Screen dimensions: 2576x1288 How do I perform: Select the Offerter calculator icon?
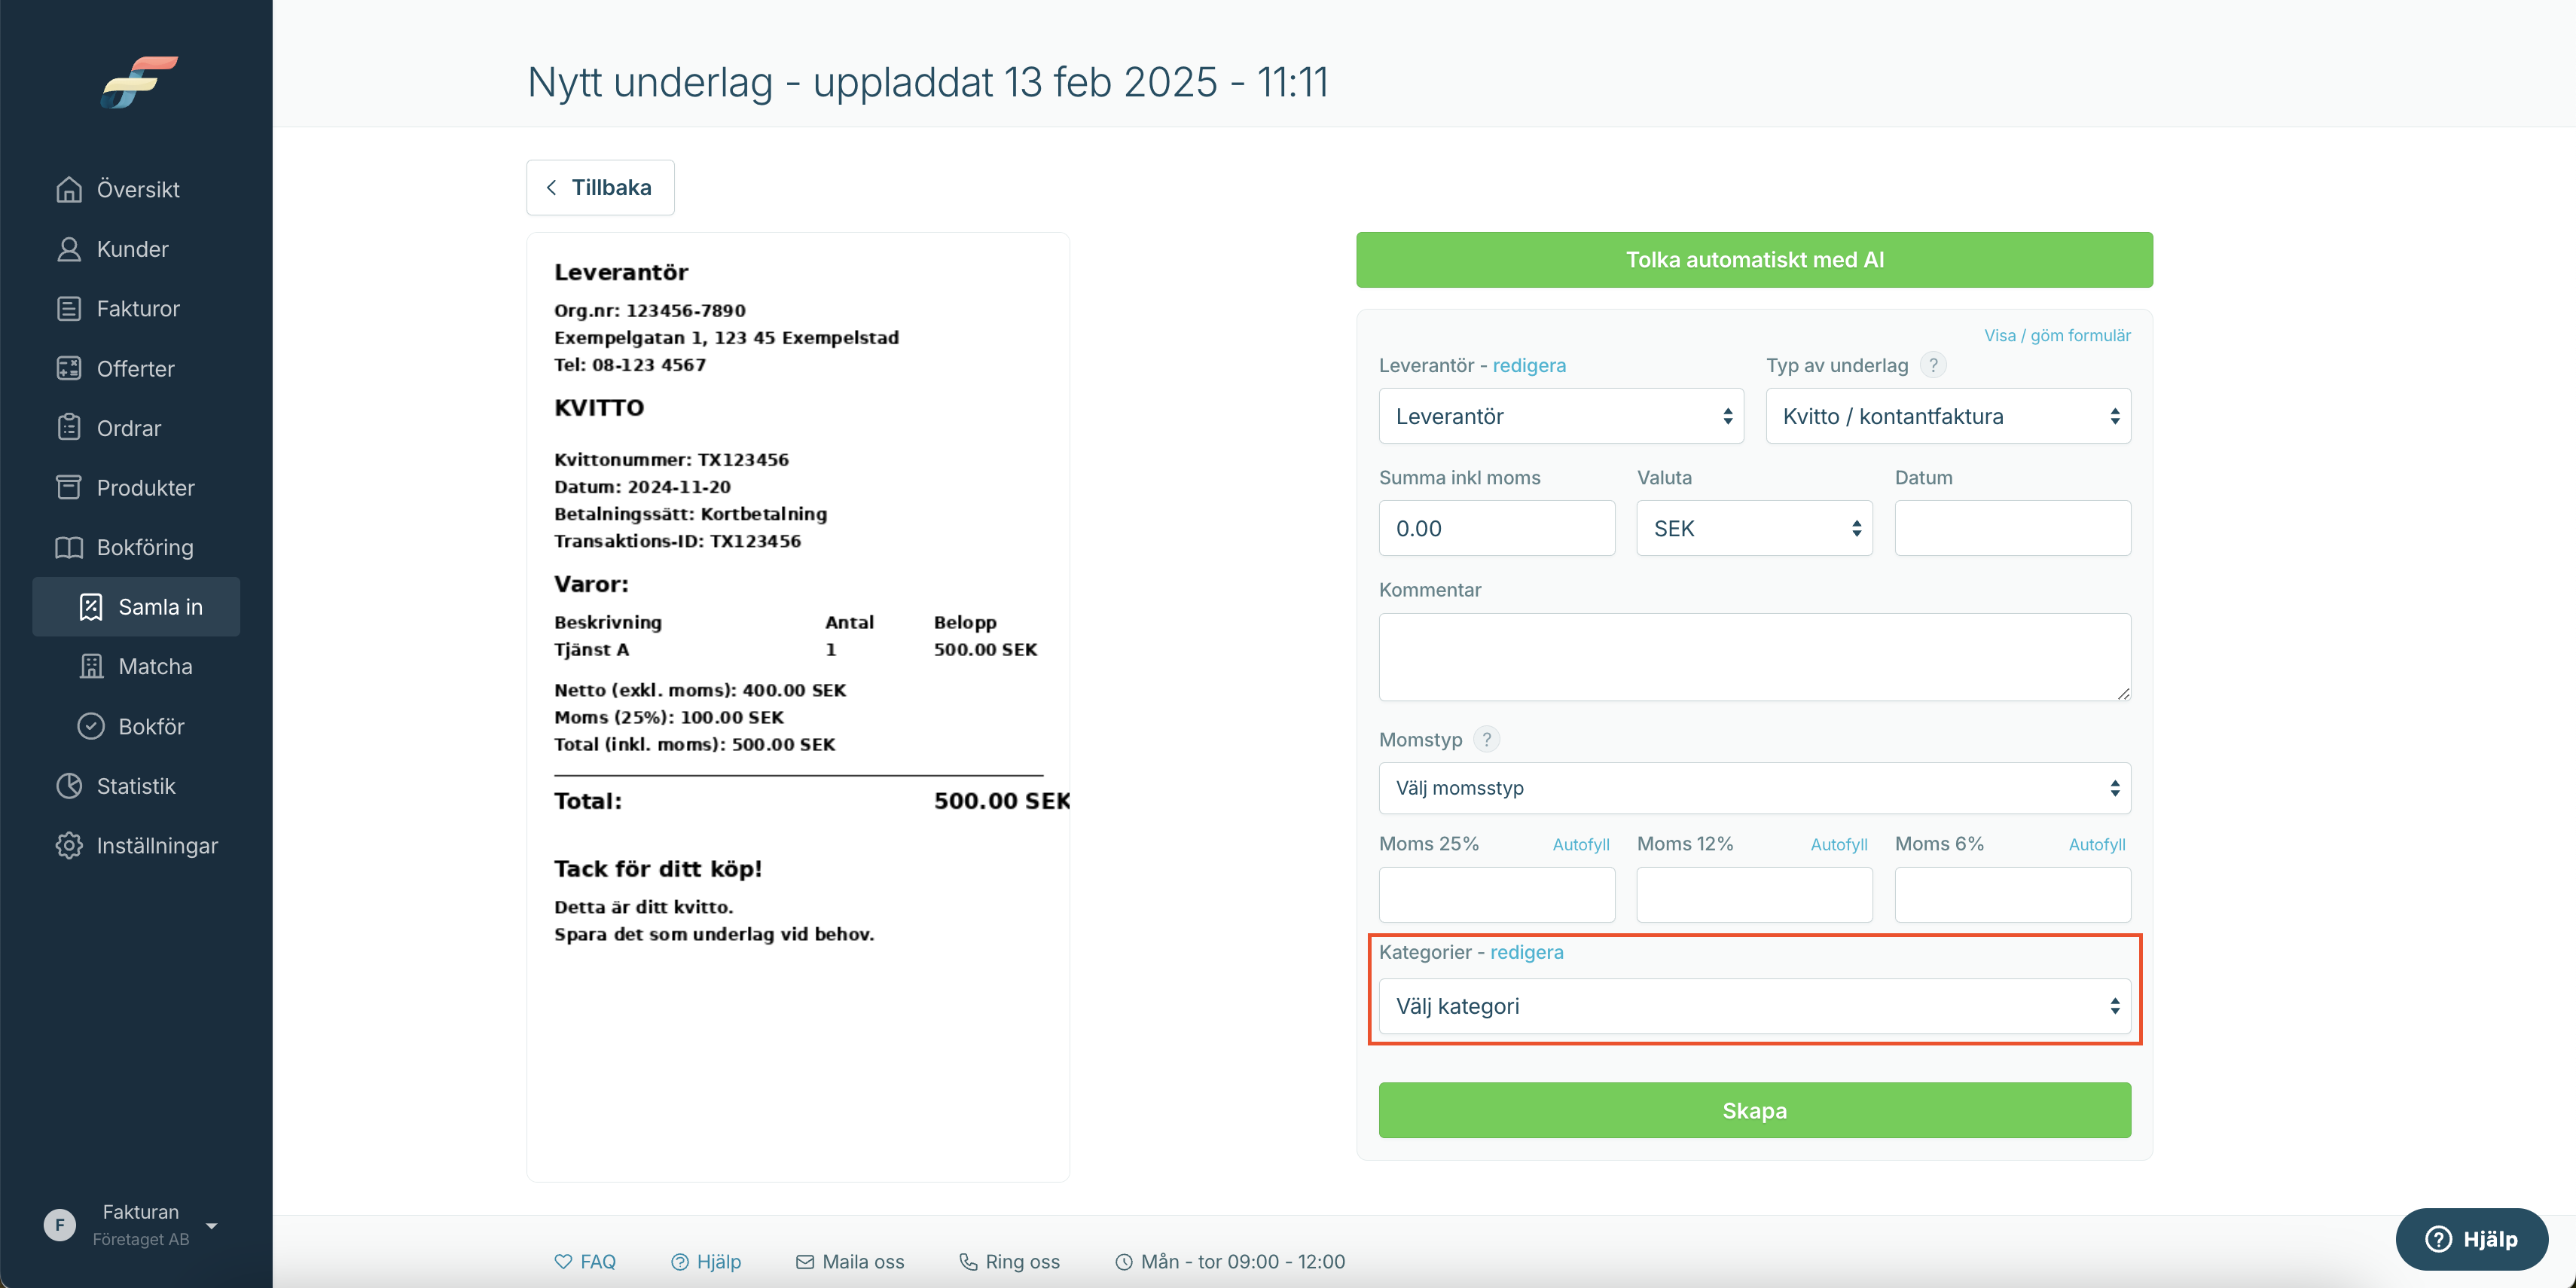69,368
